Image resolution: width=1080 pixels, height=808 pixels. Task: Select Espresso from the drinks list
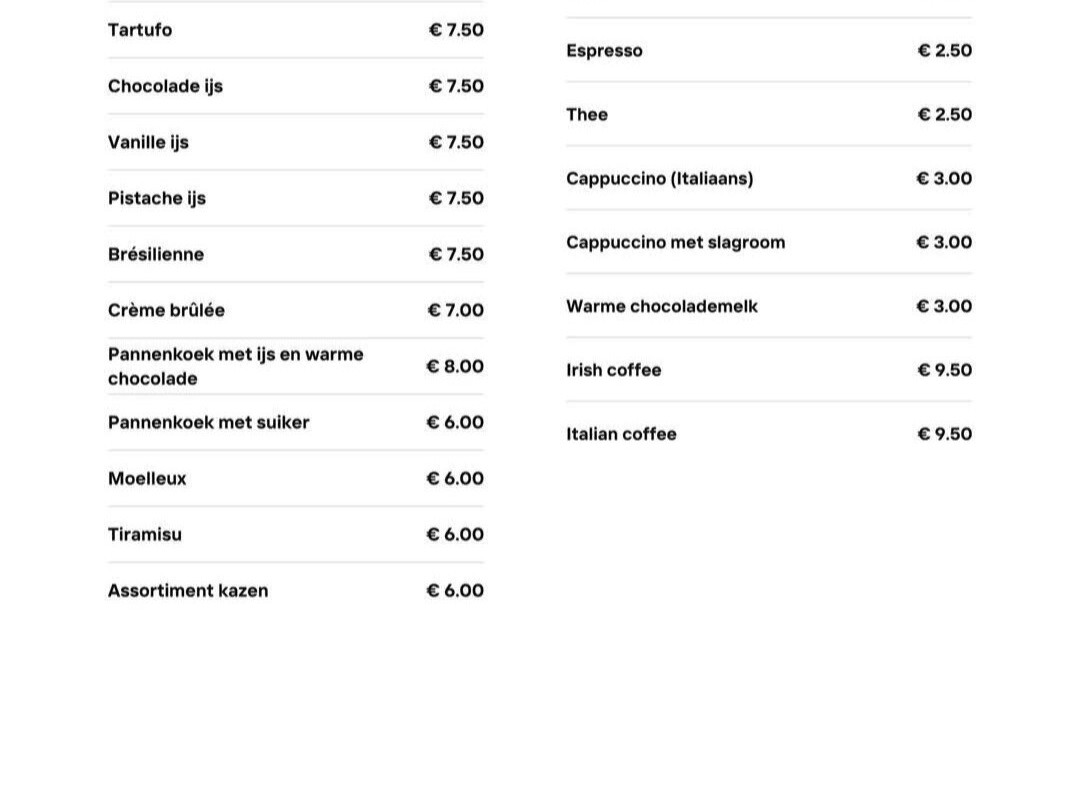click(604, 50)
